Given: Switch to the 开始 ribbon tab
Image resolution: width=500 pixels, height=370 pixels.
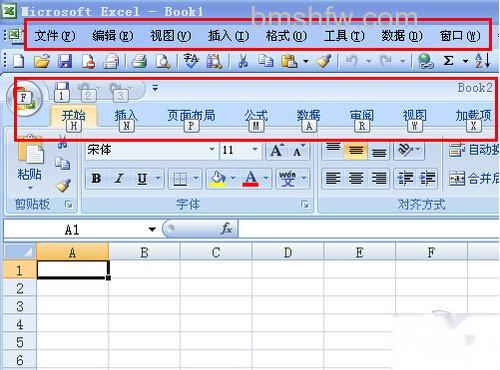Looking at the screenshot, I should click(x=74, y=116).
